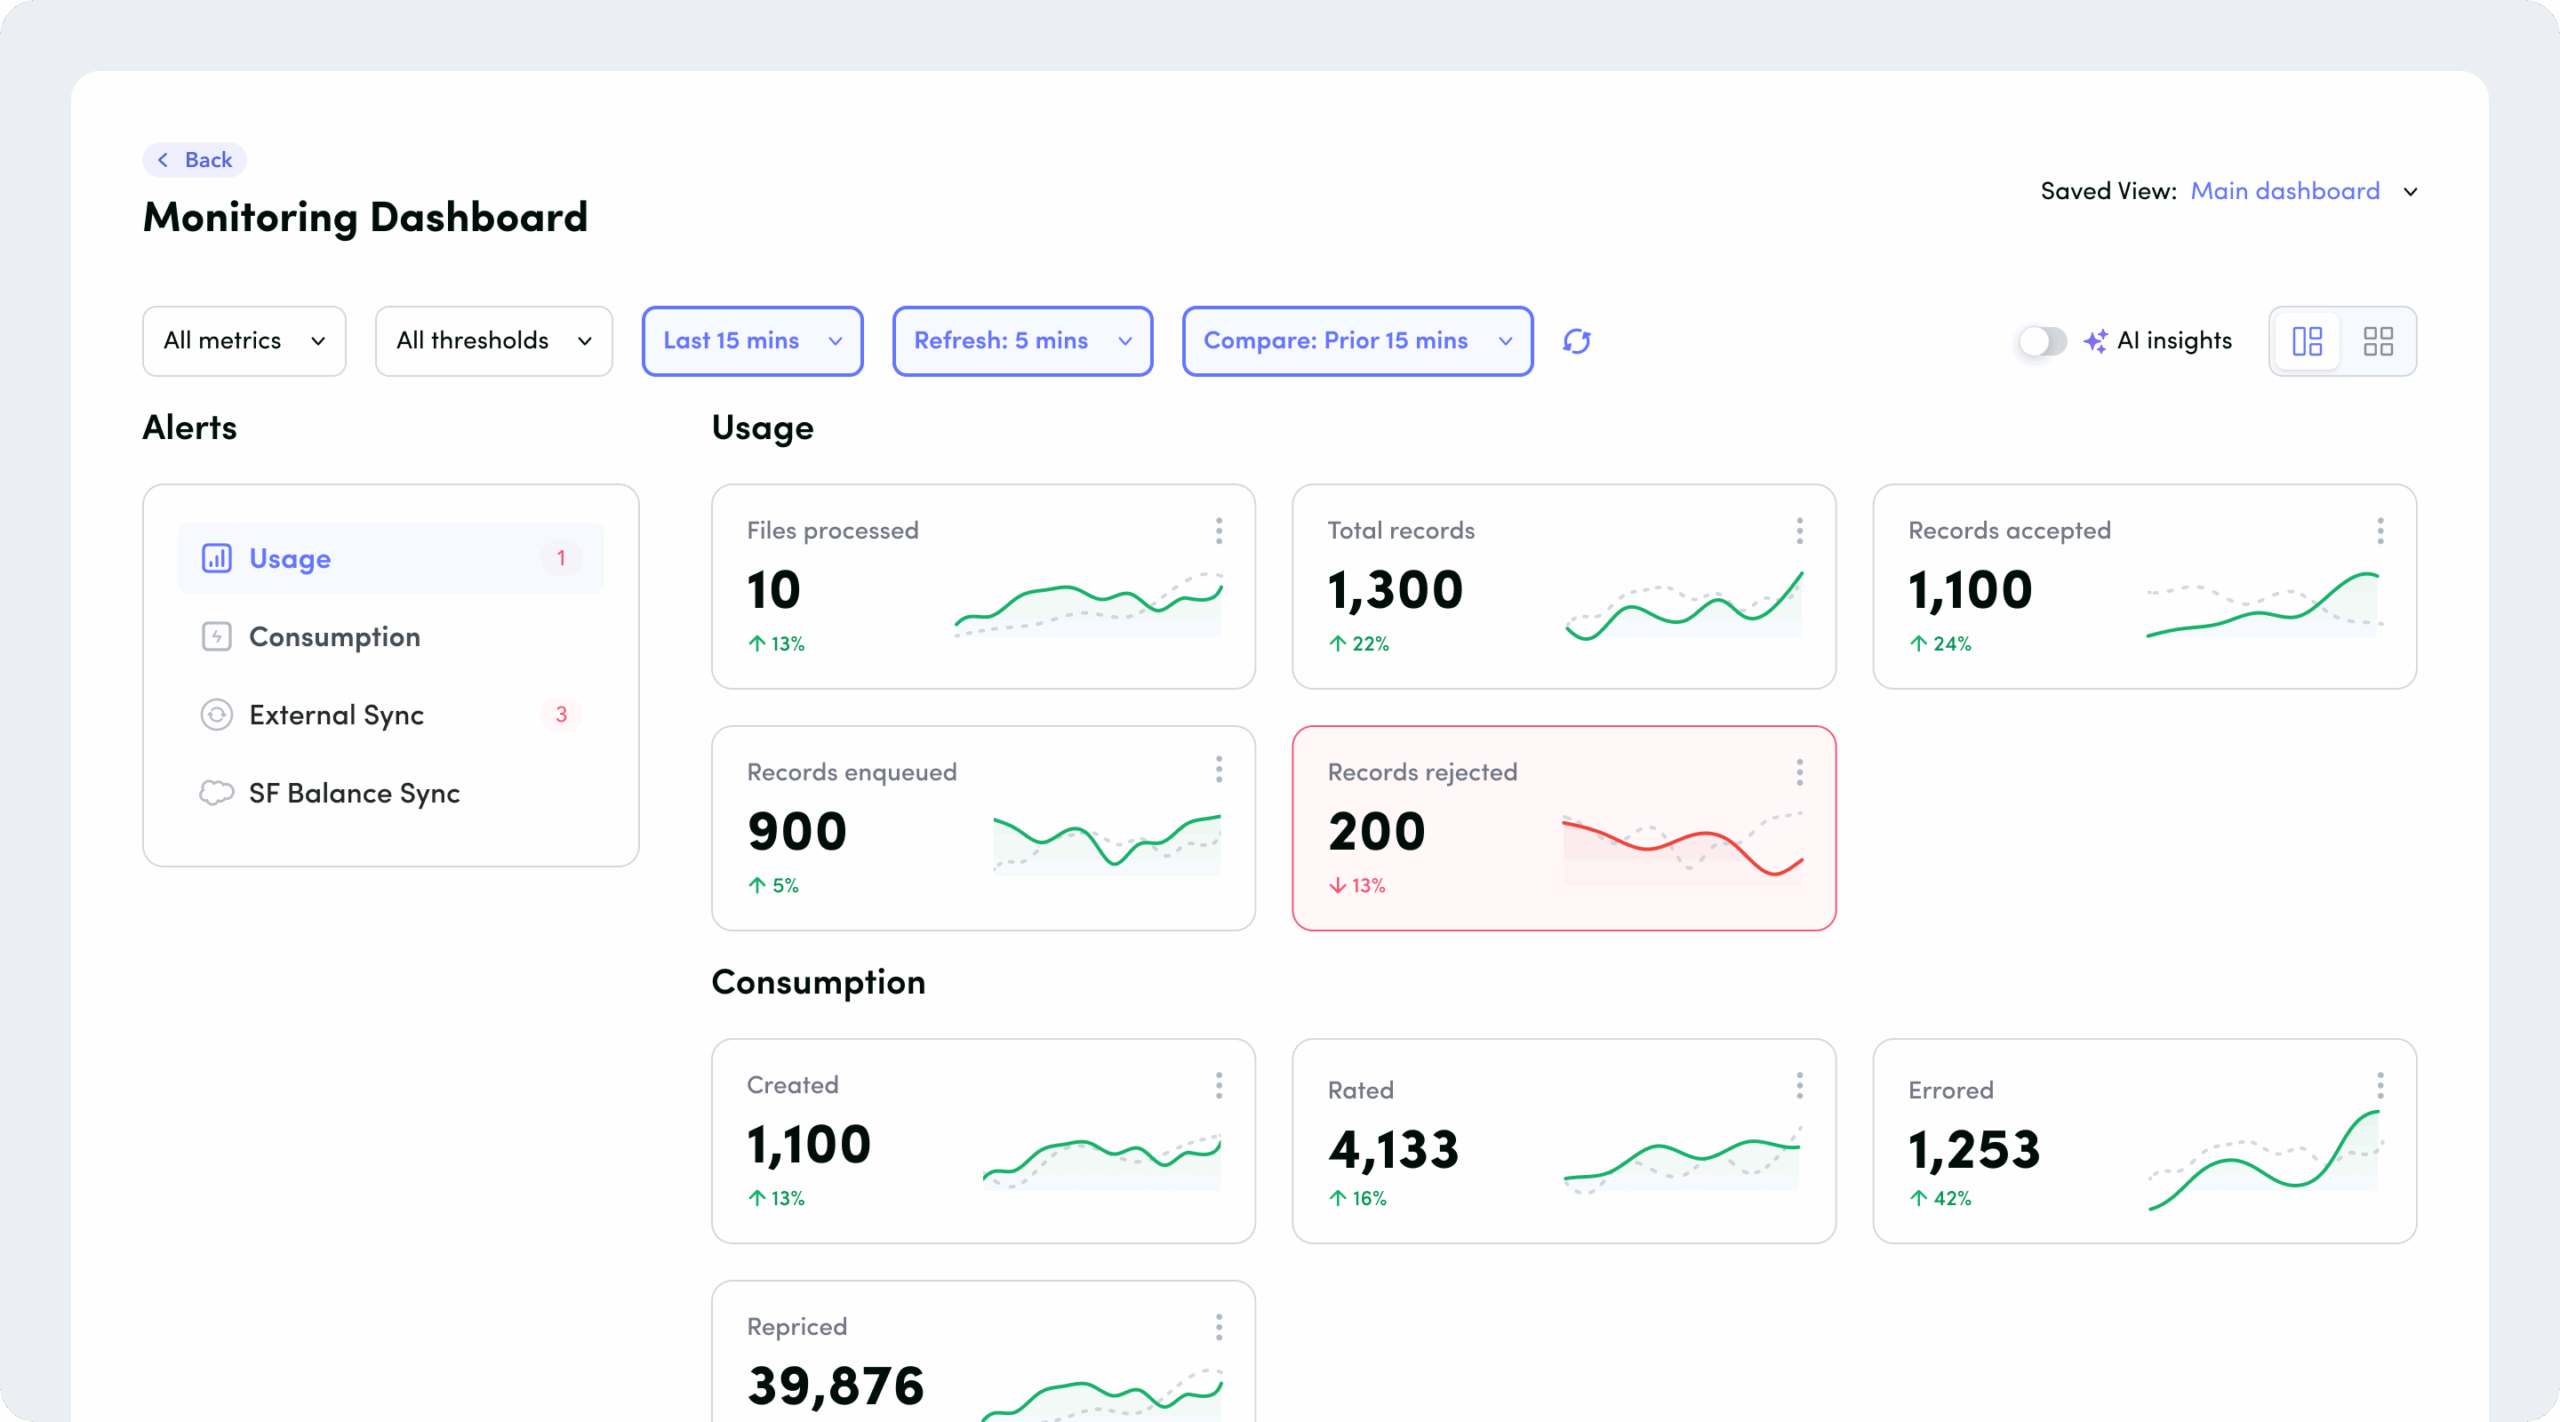The height and width of the screenshot is (1422, 2560).
Task: Open three-dot menu on Errored card
Action: pyautogui.click(x=2380, y=1085)
